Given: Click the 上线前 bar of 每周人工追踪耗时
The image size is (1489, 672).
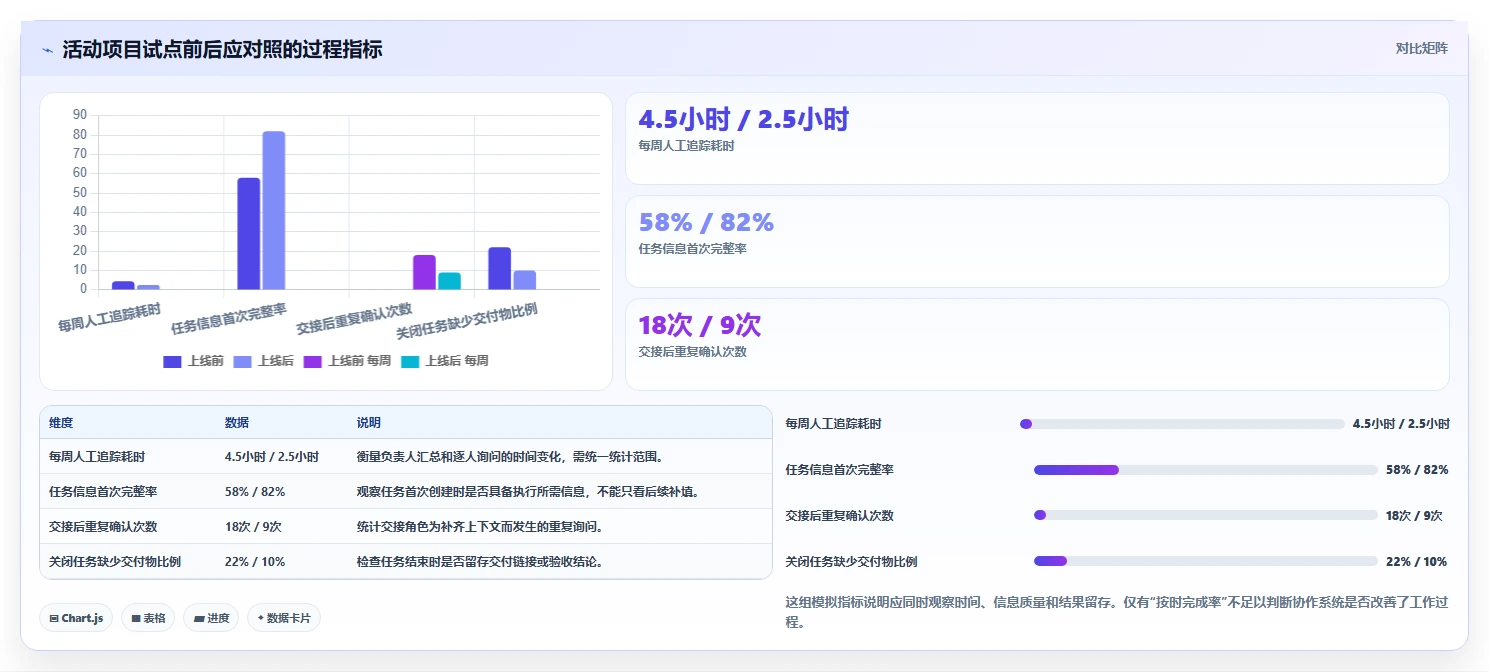Looking at the screenshot, I should pos(123,286).
